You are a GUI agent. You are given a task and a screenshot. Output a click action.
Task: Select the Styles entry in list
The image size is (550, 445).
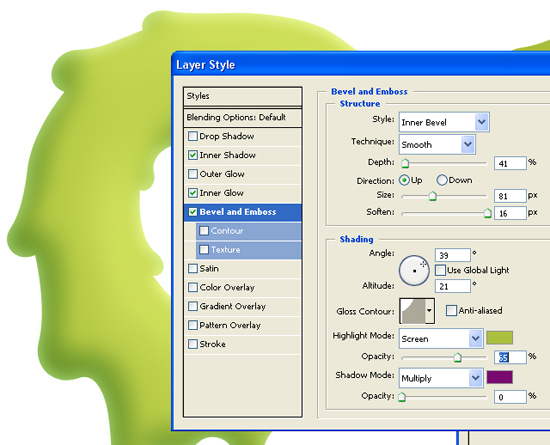242,96
